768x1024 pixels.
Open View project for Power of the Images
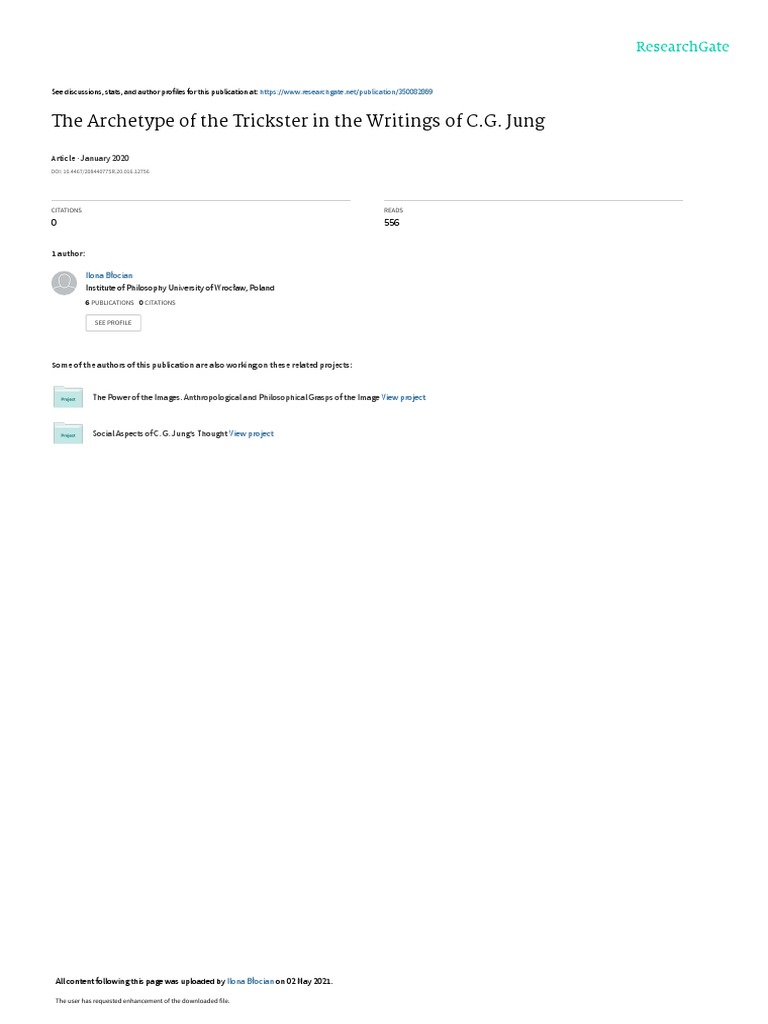(404, 397)
